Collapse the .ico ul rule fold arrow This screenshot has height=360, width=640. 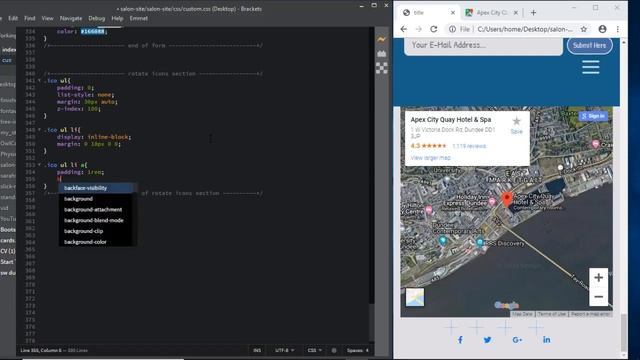coord(40,81)
